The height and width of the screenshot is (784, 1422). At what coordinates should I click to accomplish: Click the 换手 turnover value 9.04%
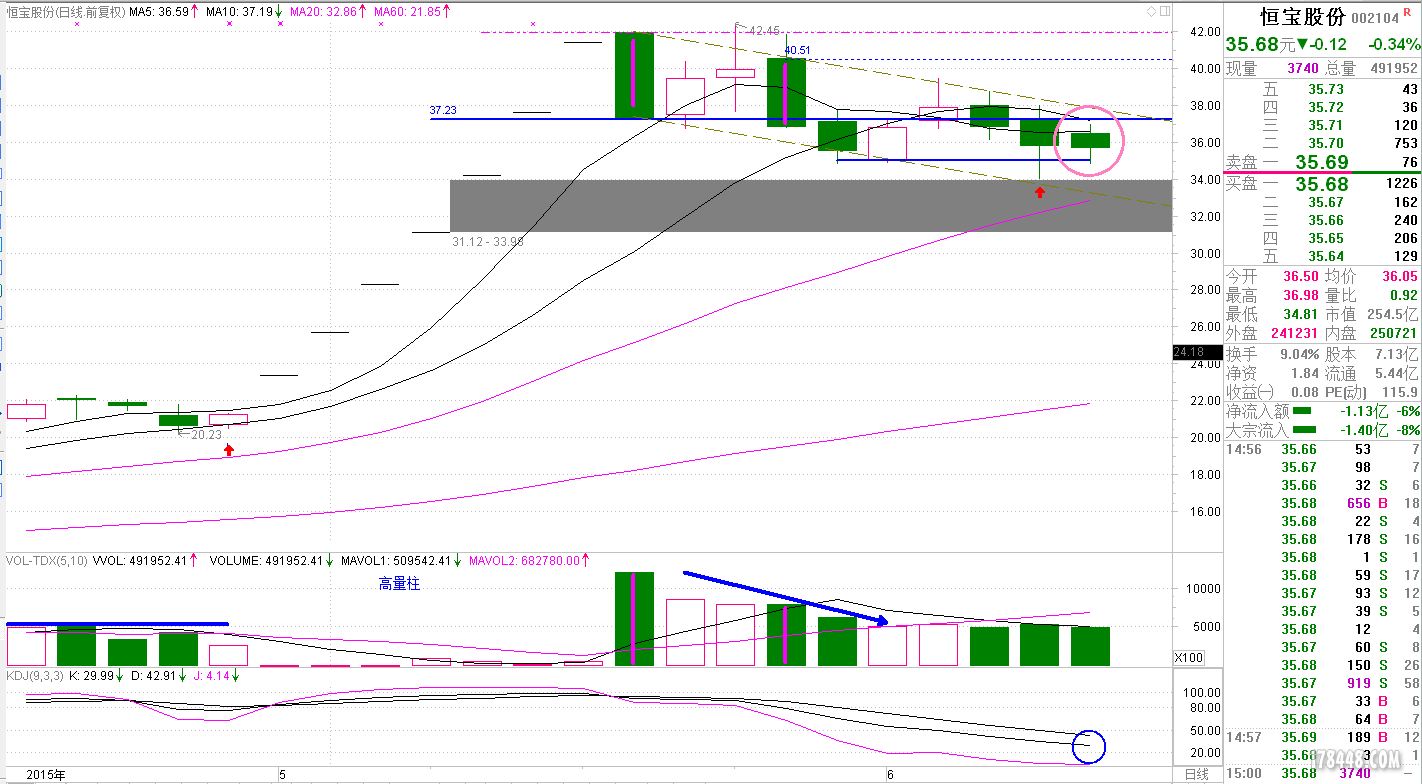click(1298, 354)
